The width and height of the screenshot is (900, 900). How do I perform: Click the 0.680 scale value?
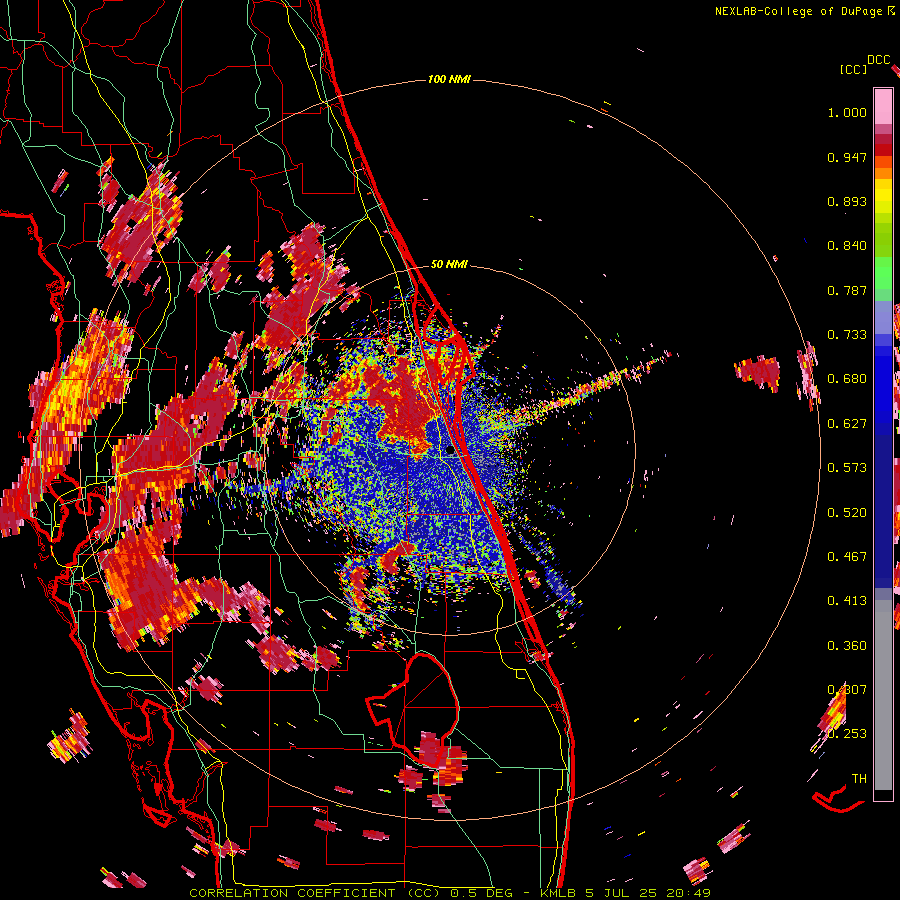847,379
